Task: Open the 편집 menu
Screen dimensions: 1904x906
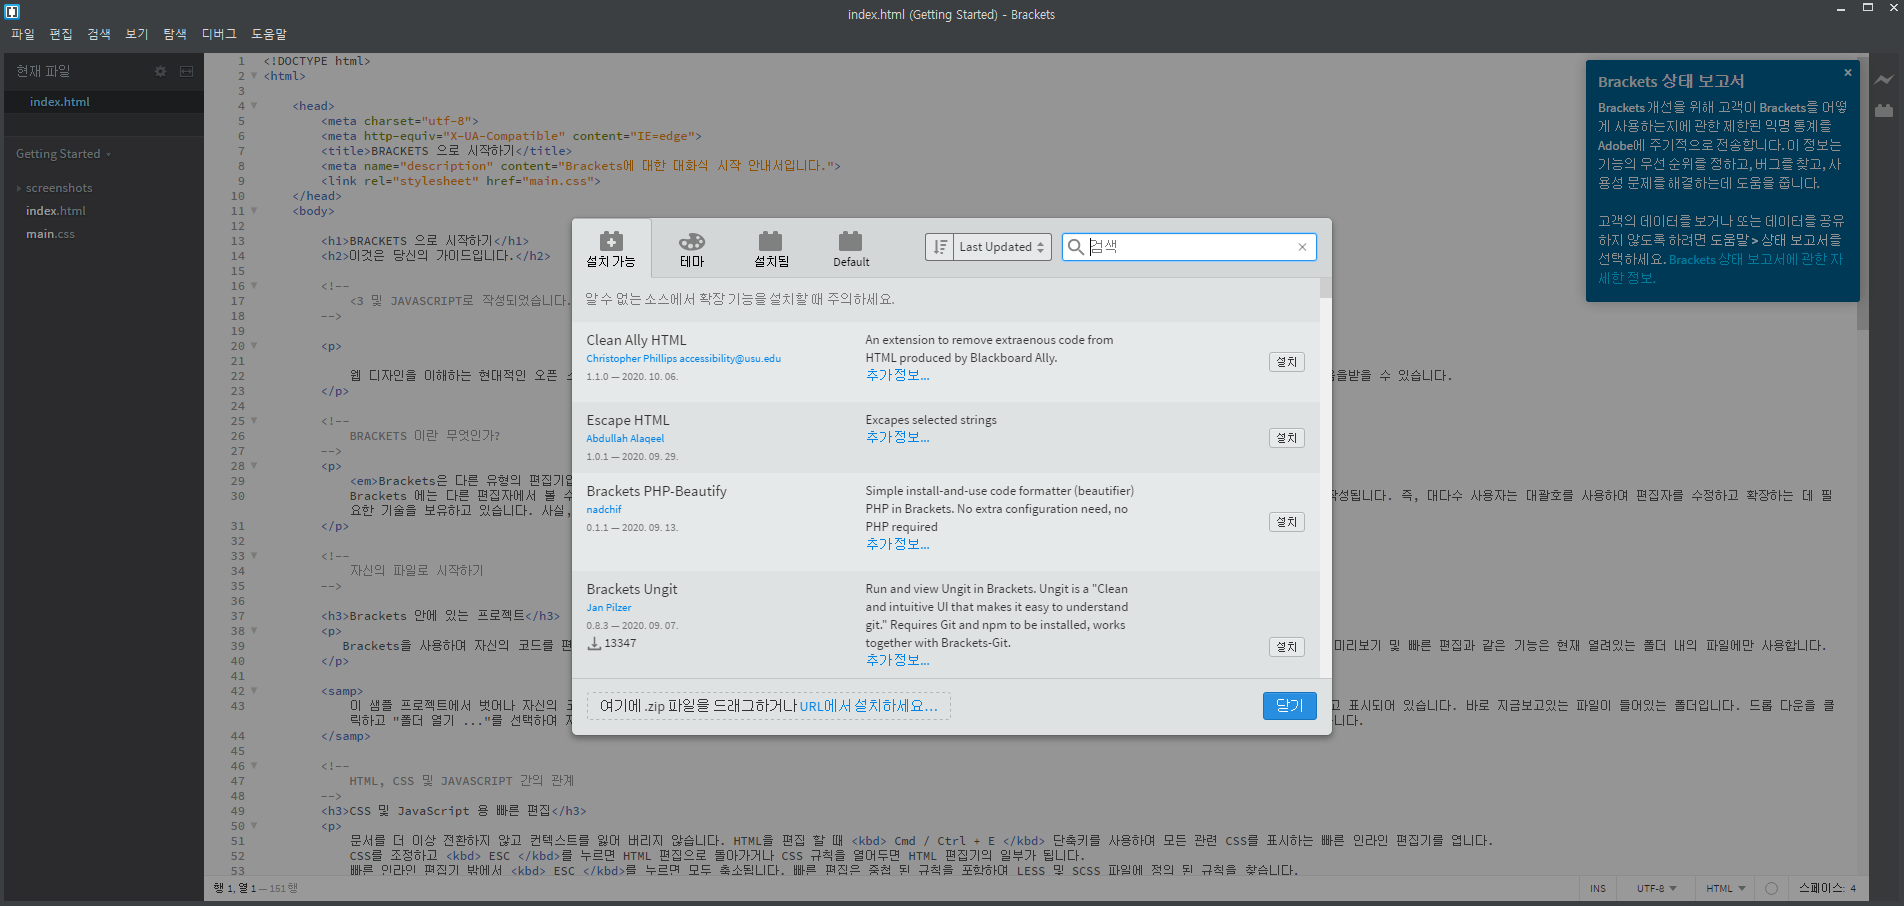Action: point(61,34)
